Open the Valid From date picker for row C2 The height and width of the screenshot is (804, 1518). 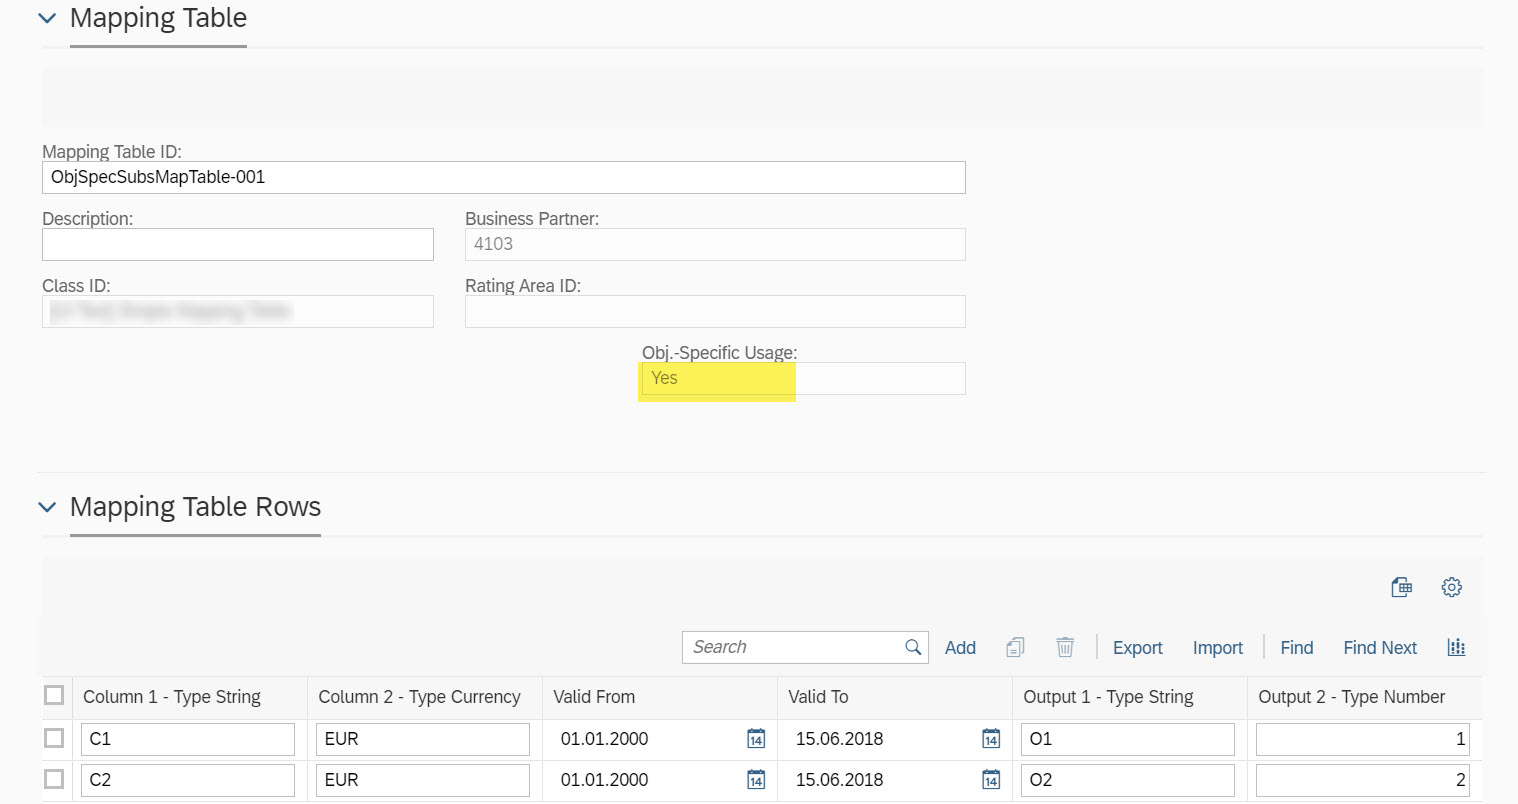coord(756,780)
